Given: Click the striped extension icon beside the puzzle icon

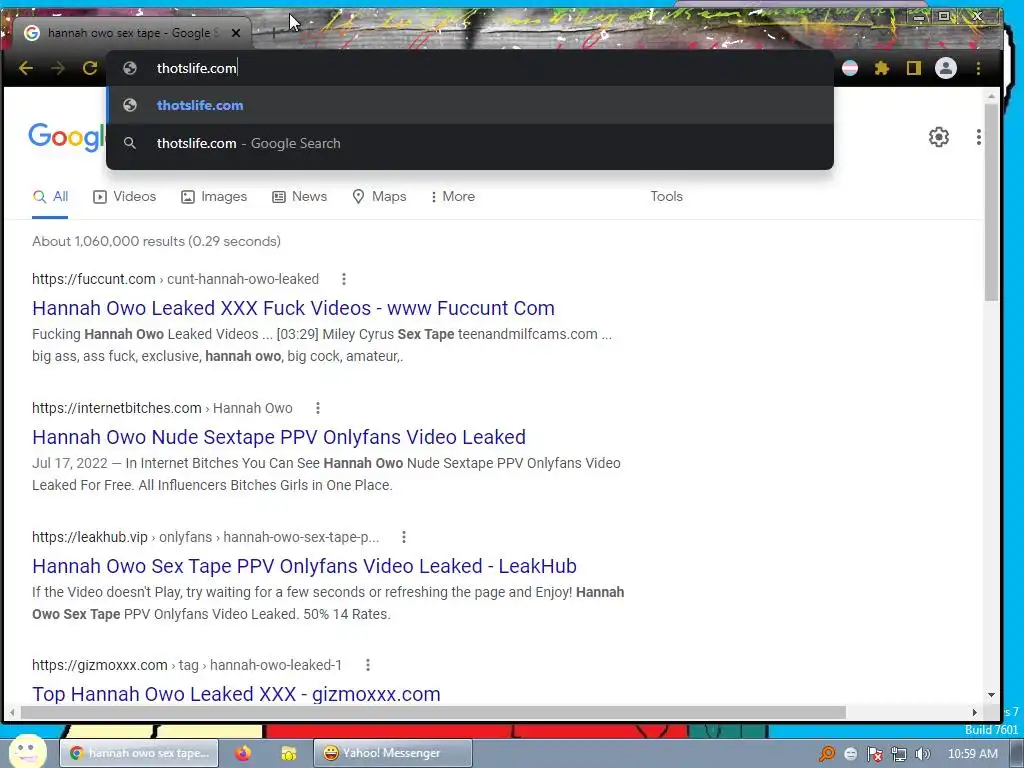Looking at the screenshot, I should (x=850, y=68).
